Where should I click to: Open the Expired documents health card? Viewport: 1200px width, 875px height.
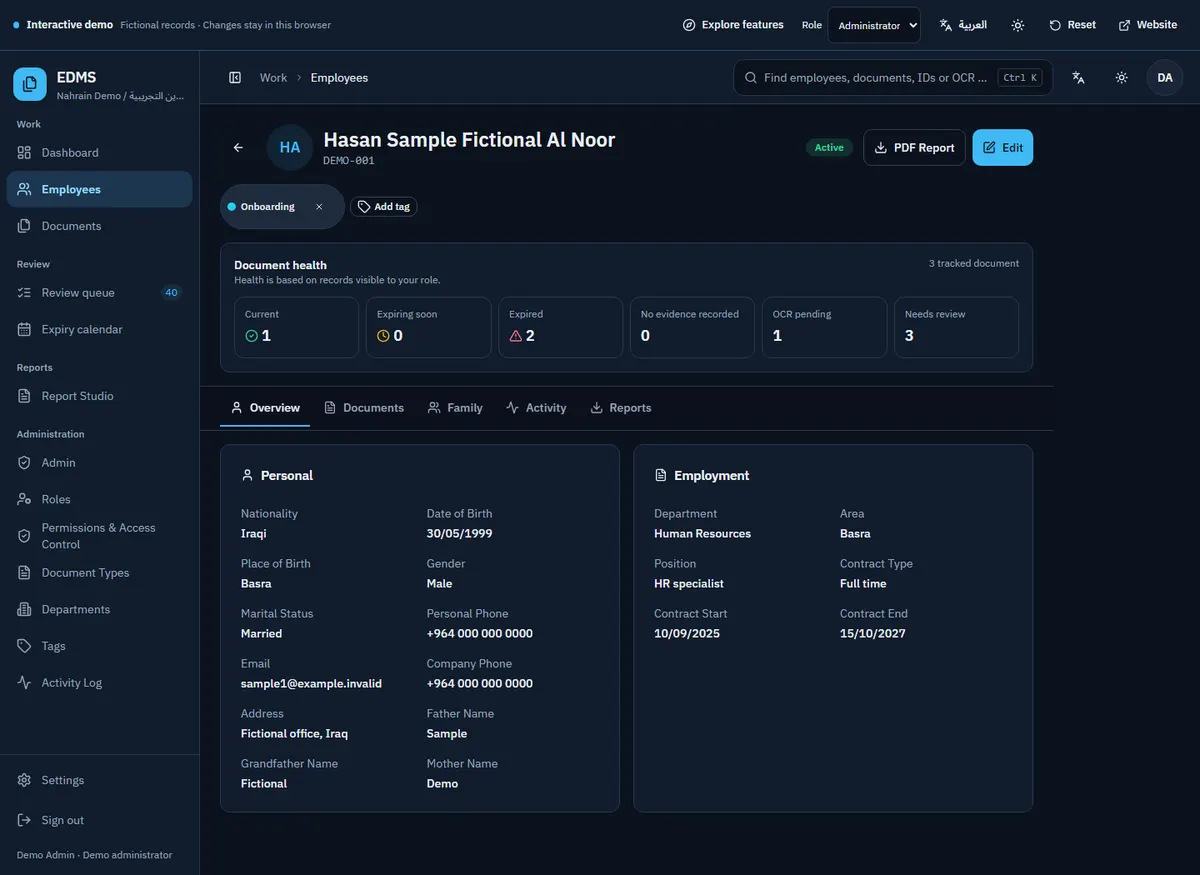tap(561, 327)
